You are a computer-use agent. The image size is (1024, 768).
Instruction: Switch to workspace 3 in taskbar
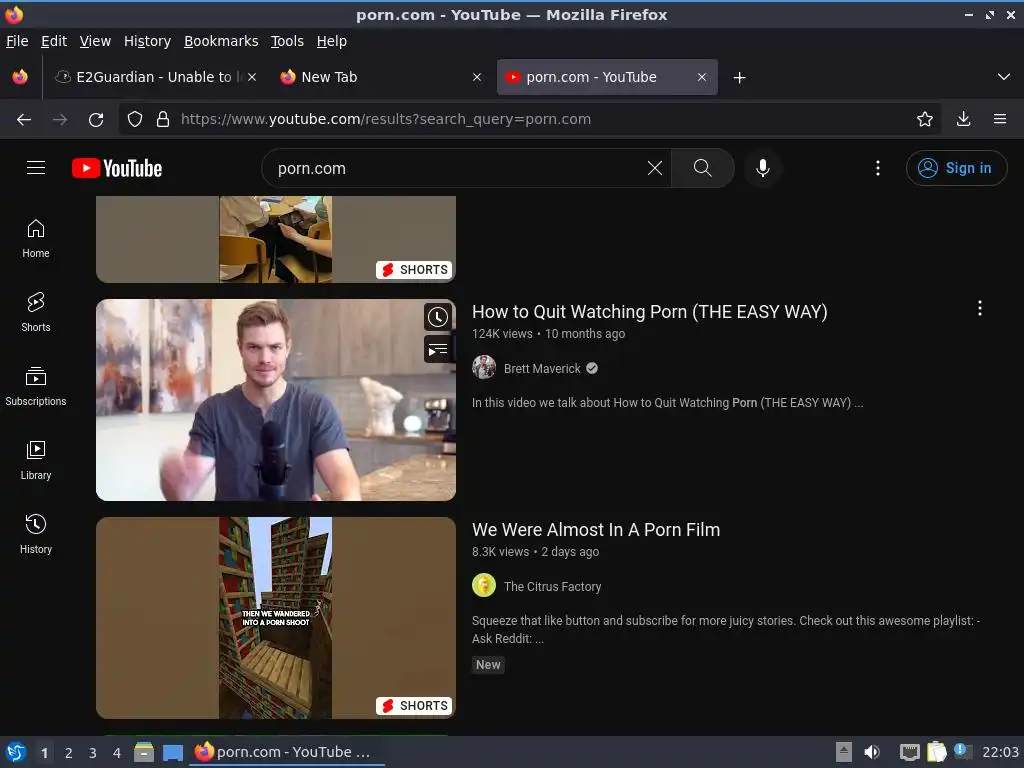93,753
